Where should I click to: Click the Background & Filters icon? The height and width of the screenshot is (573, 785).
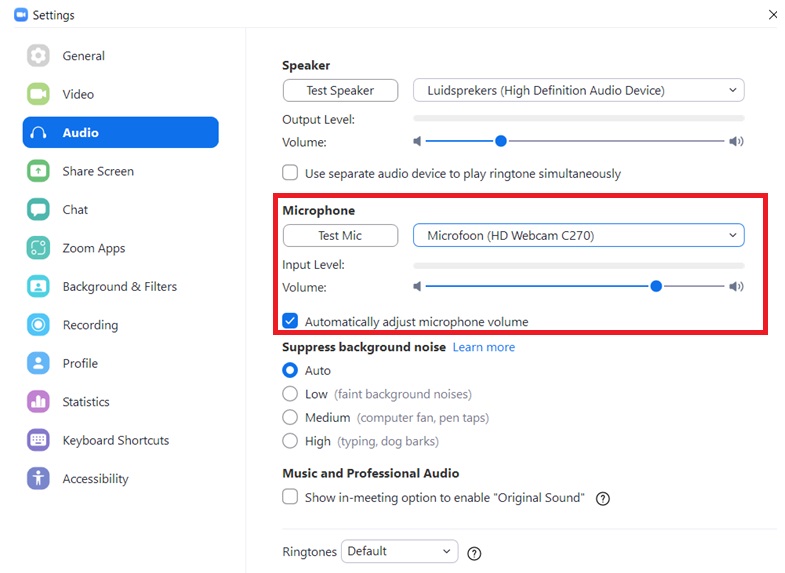click(38, 287)
